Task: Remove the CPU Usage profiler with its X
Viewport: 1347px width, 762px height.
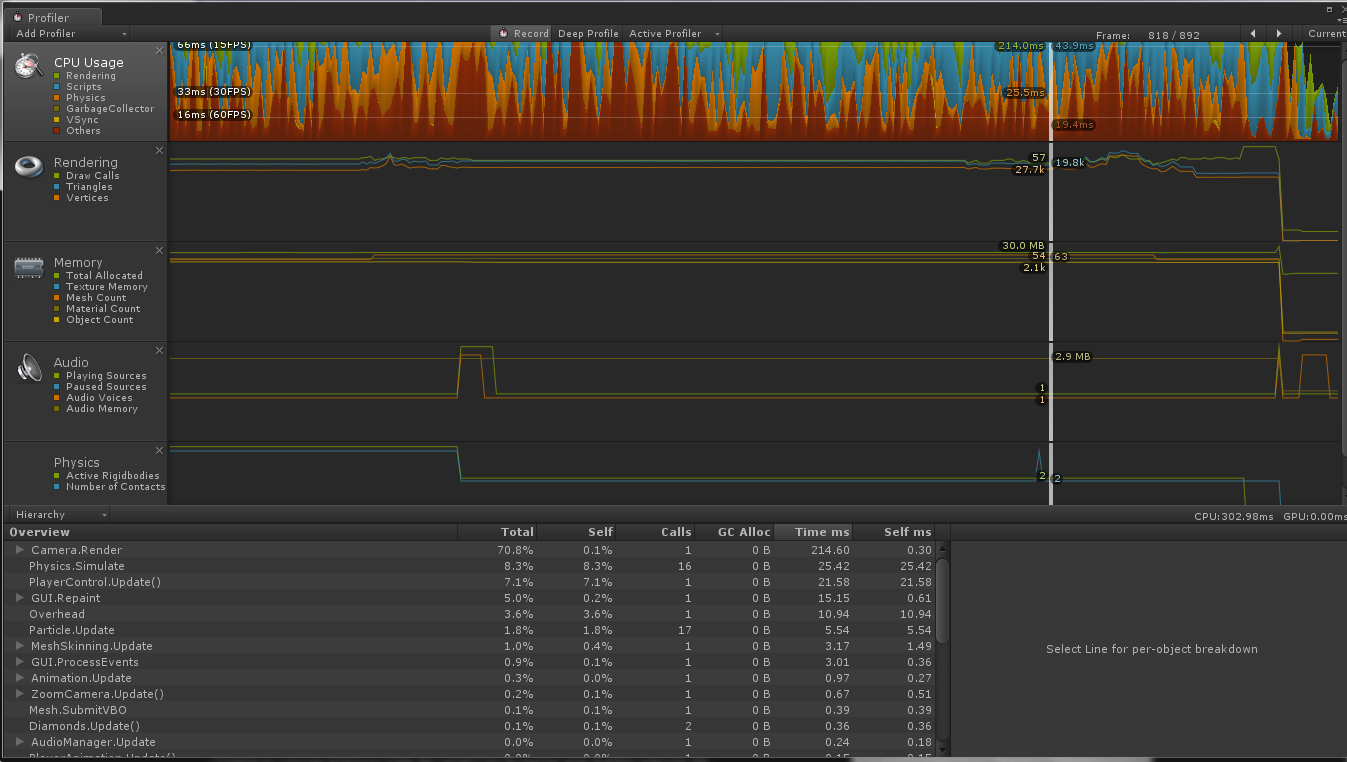Action: (159, 50)
